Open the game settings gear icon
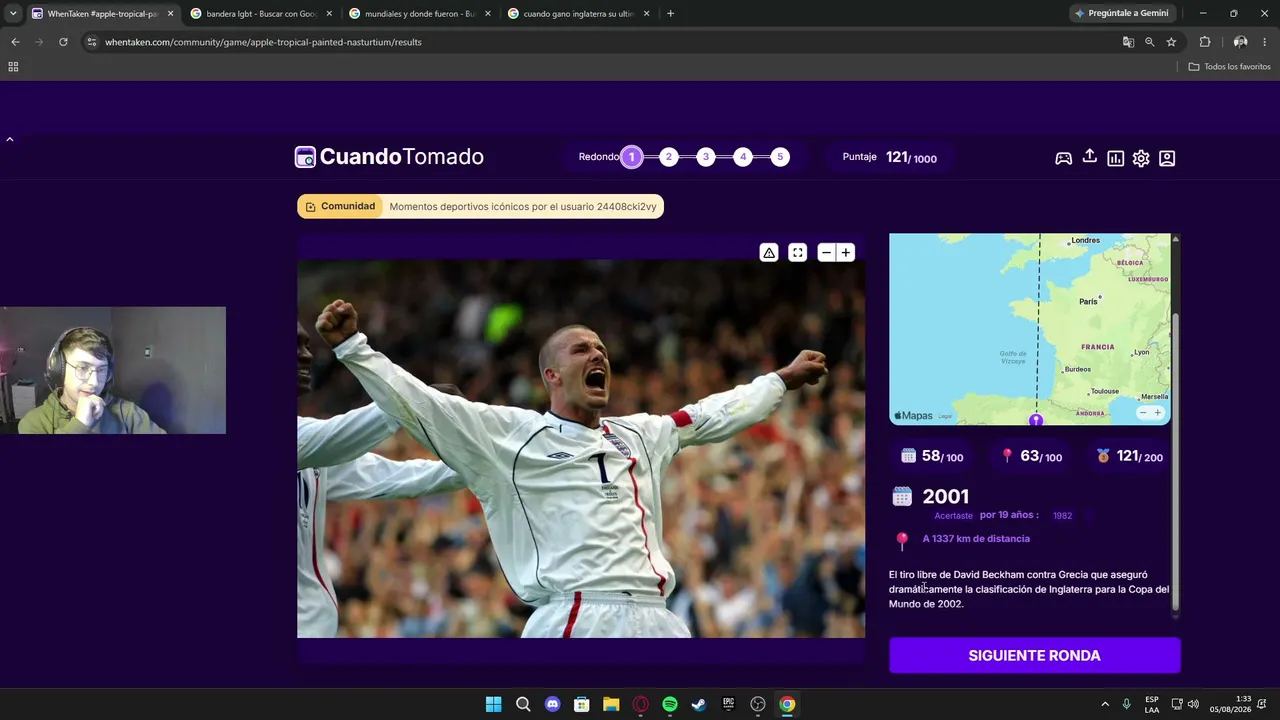Screen dimensions: 1280x720 [x=1141, y=158]
